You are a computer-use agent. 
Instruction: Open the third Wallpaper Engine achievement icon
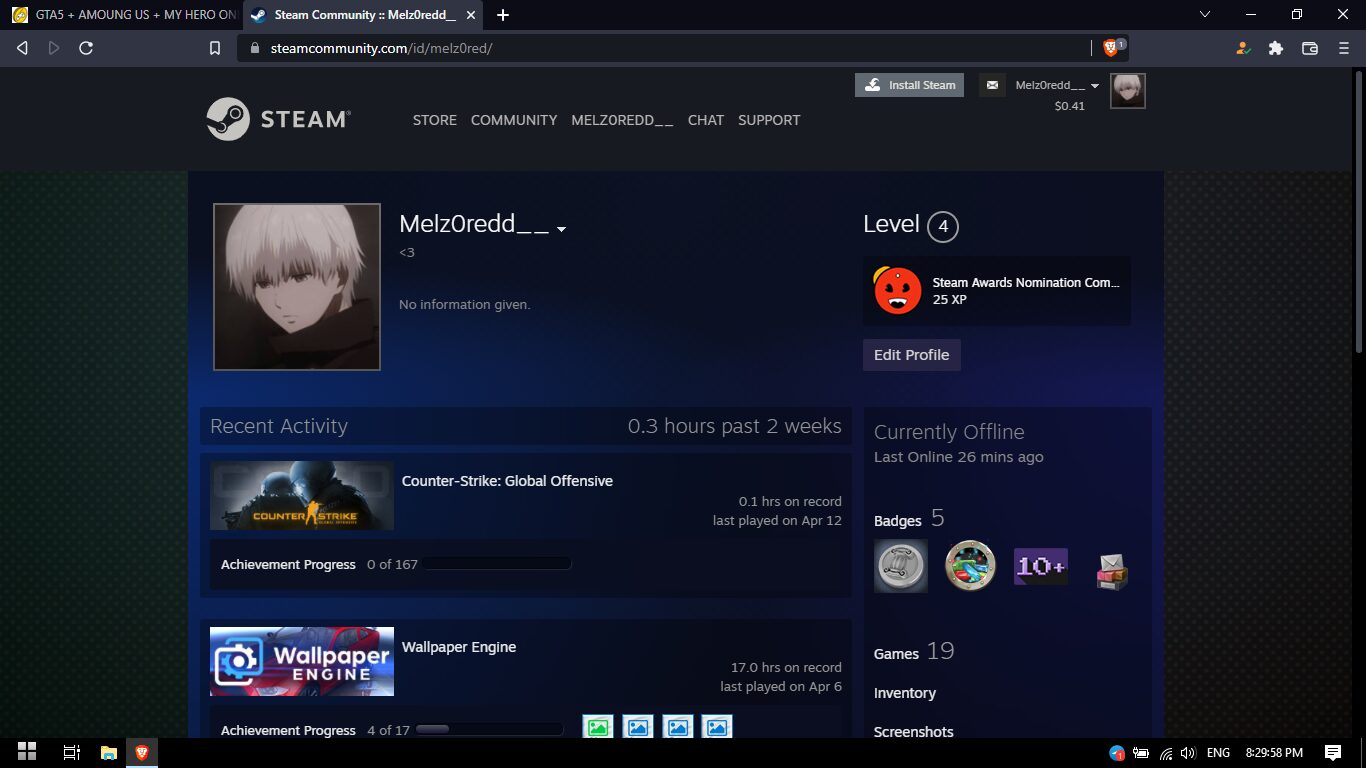[x=678, y=727]
